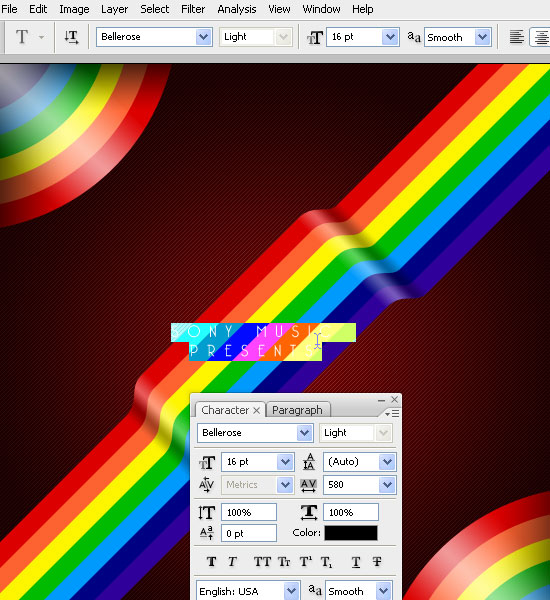Image resolution: width=550 pixels, height=600 pixels.
Task: Open the English: USA language dropdown
Action: [x=291, y=591]
